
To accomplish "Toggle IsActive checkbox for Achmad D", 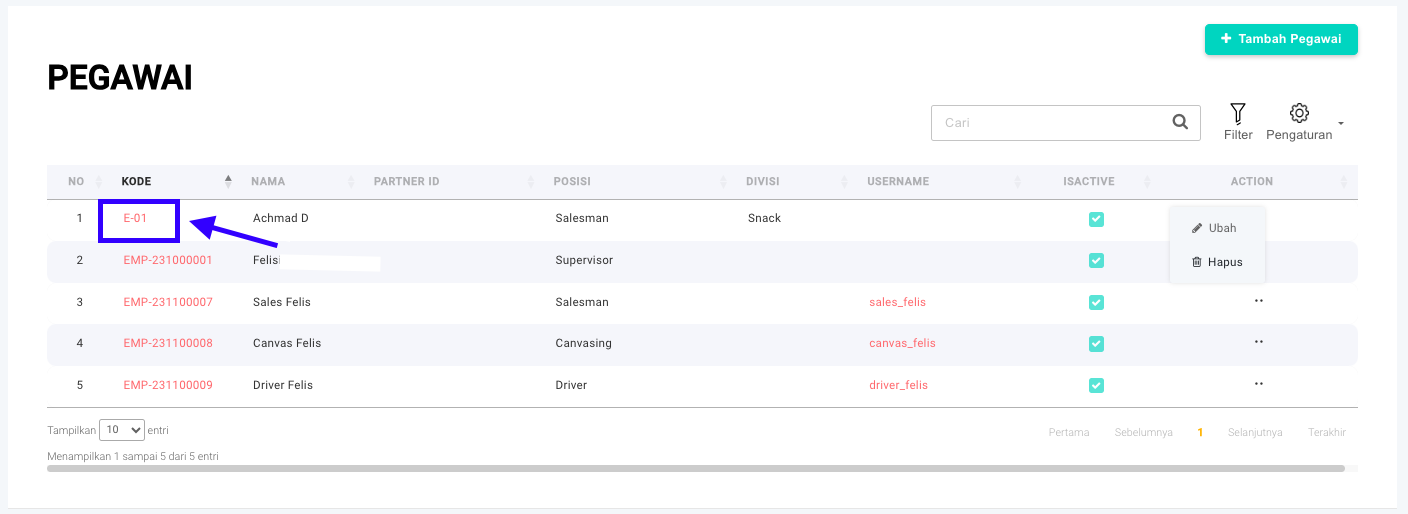I will 1096,219.
